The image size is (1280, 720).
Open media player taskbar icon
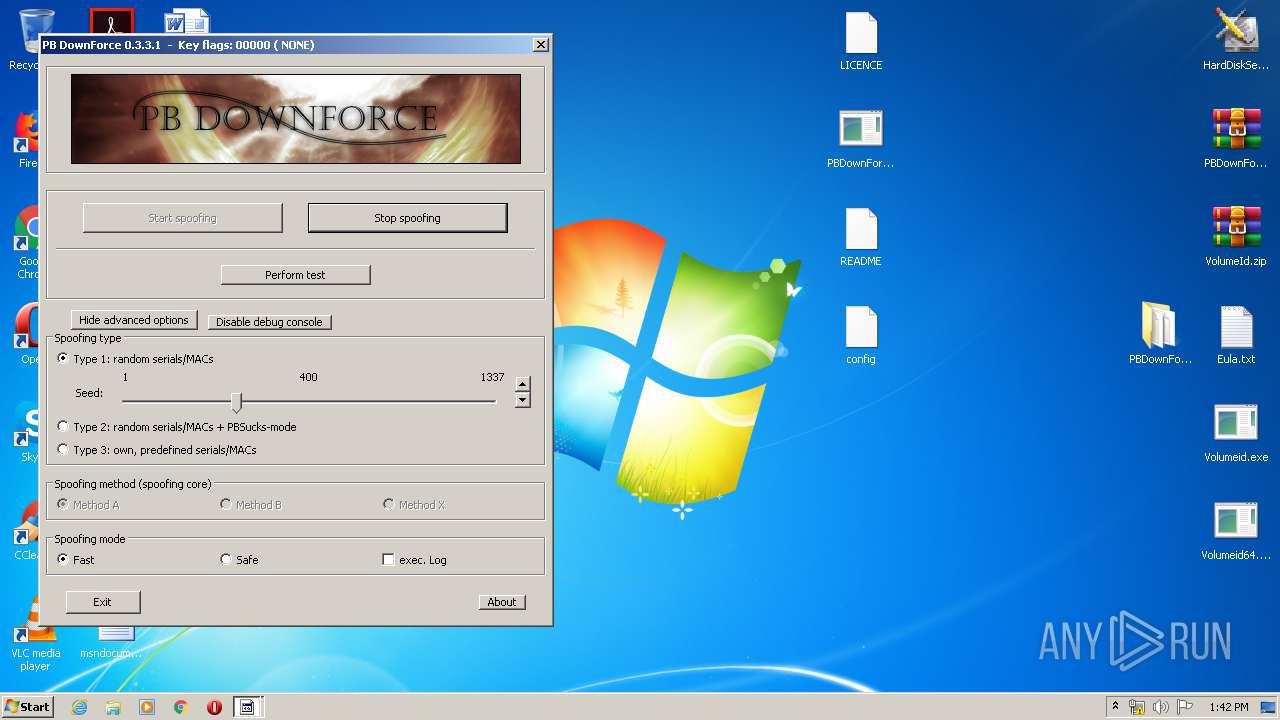[x=147, y=707]
